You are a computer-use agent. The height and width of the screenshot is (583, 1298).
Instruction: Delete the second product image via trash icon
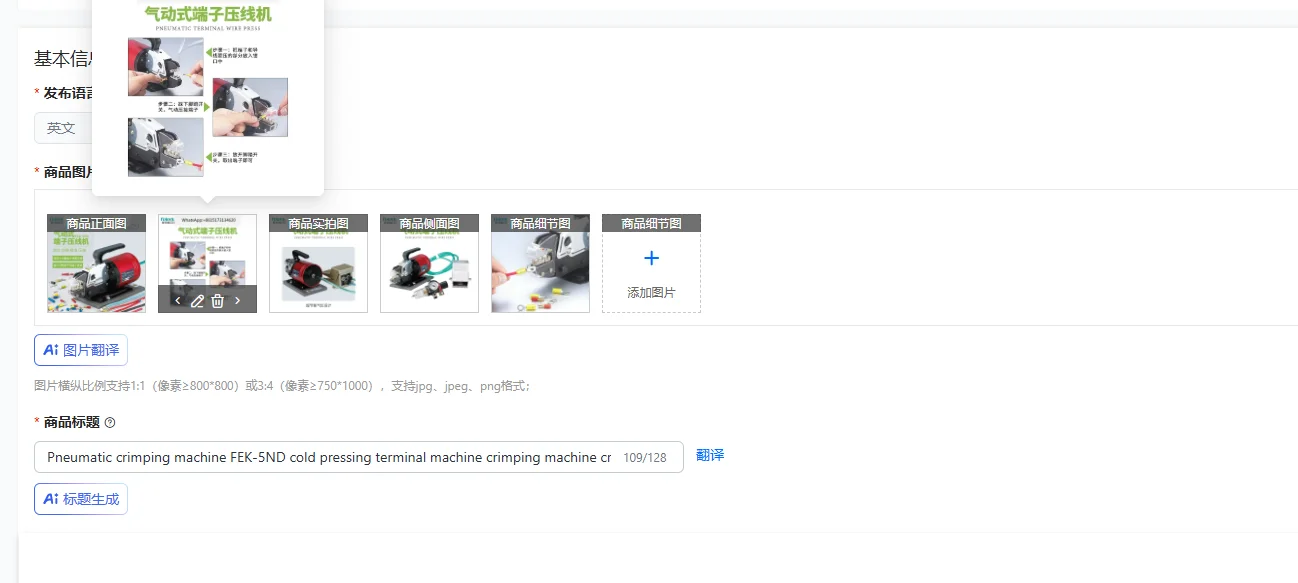217,301
